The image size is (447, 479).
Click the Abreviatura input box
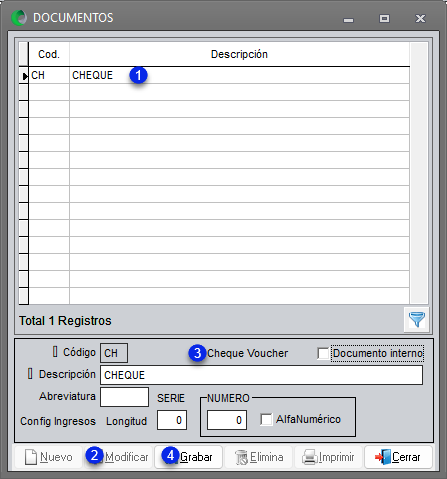click(124, 397)
